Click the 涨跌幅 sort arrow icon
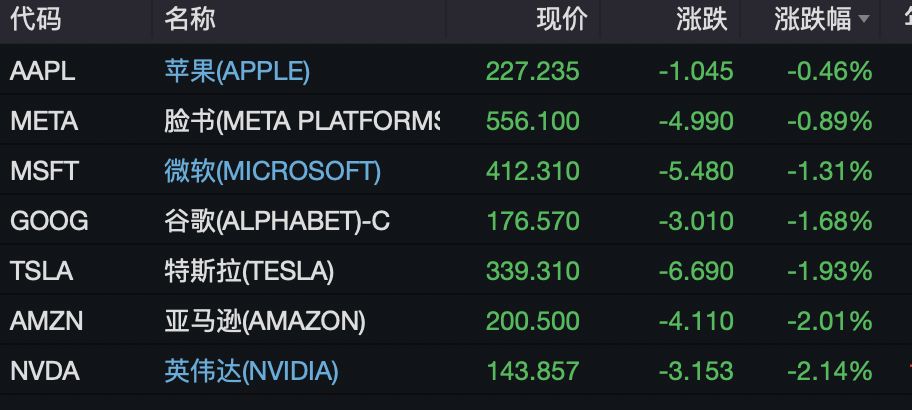Screen dimensions: 912x410 point(864,20)
